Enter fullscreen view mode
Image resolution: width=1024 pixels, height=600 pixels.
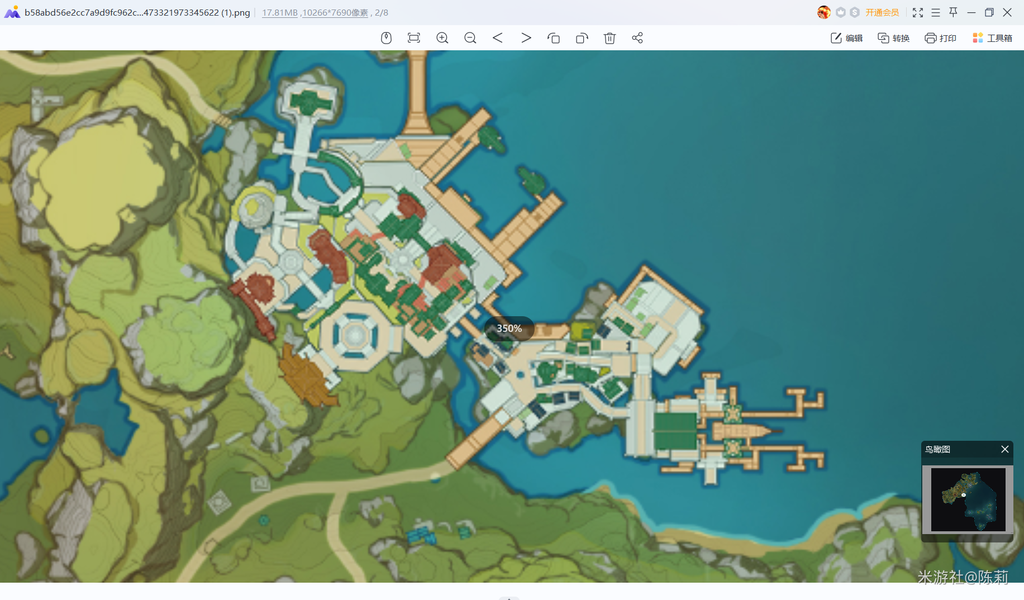(x=918, y=12)
